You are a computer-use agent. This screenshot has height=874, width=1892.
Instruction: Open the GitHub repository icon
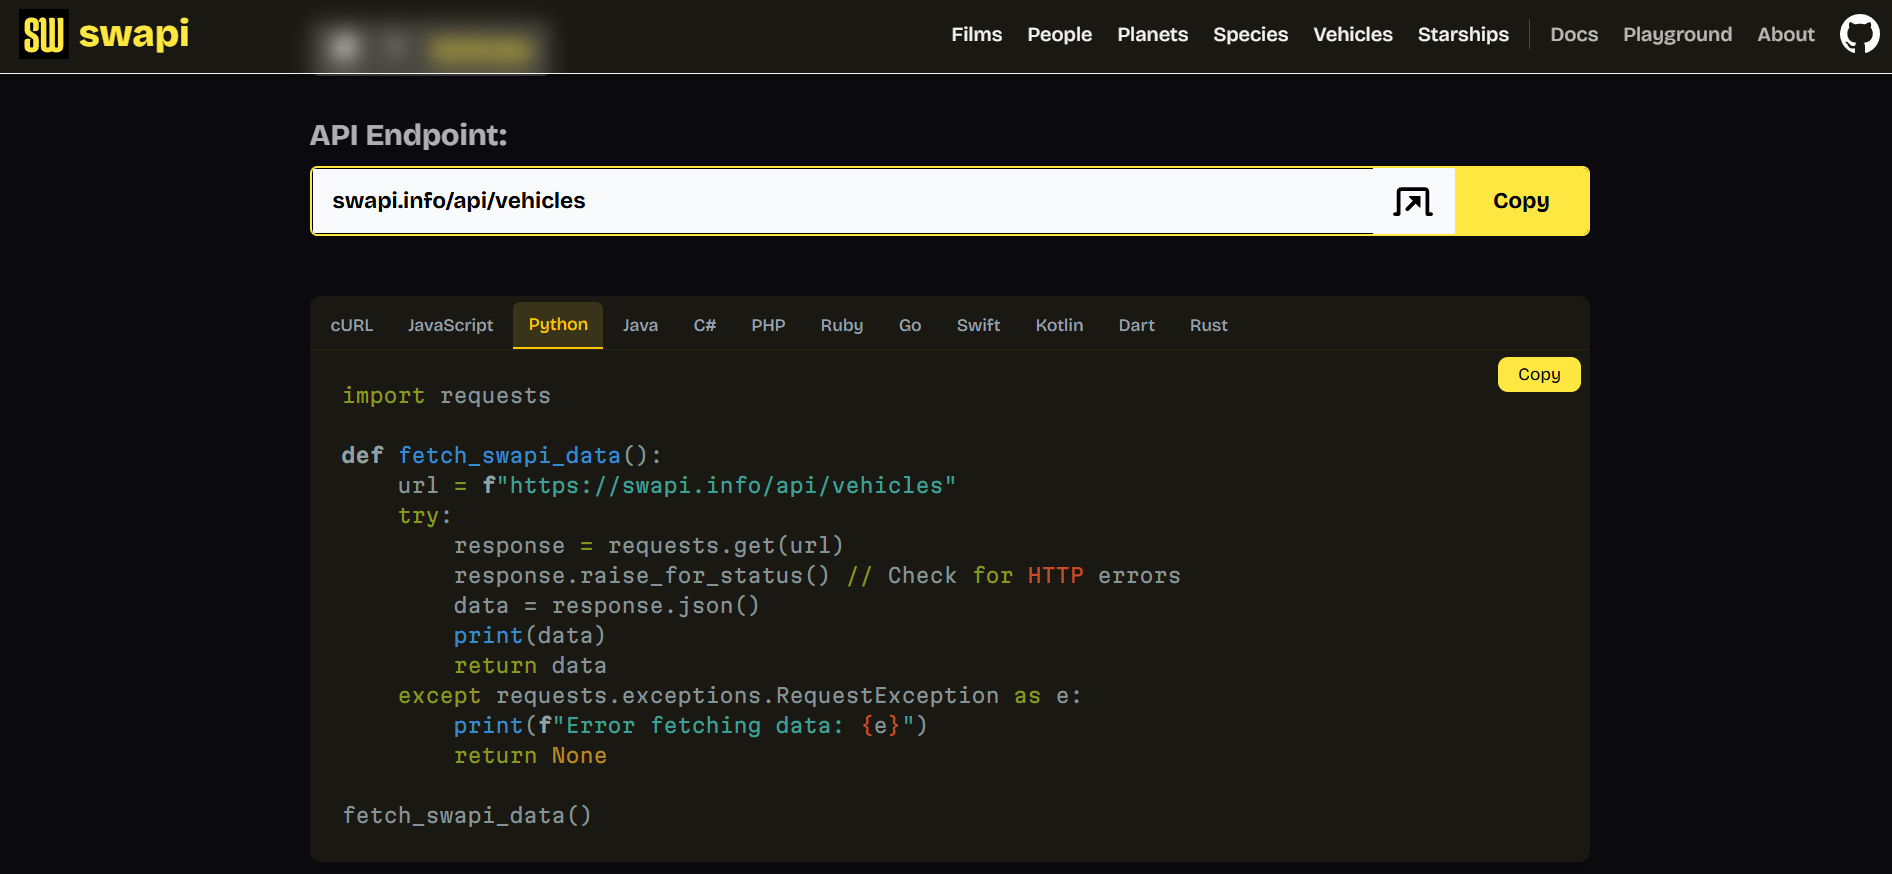pyautogui.click(x=1859, y=34)
